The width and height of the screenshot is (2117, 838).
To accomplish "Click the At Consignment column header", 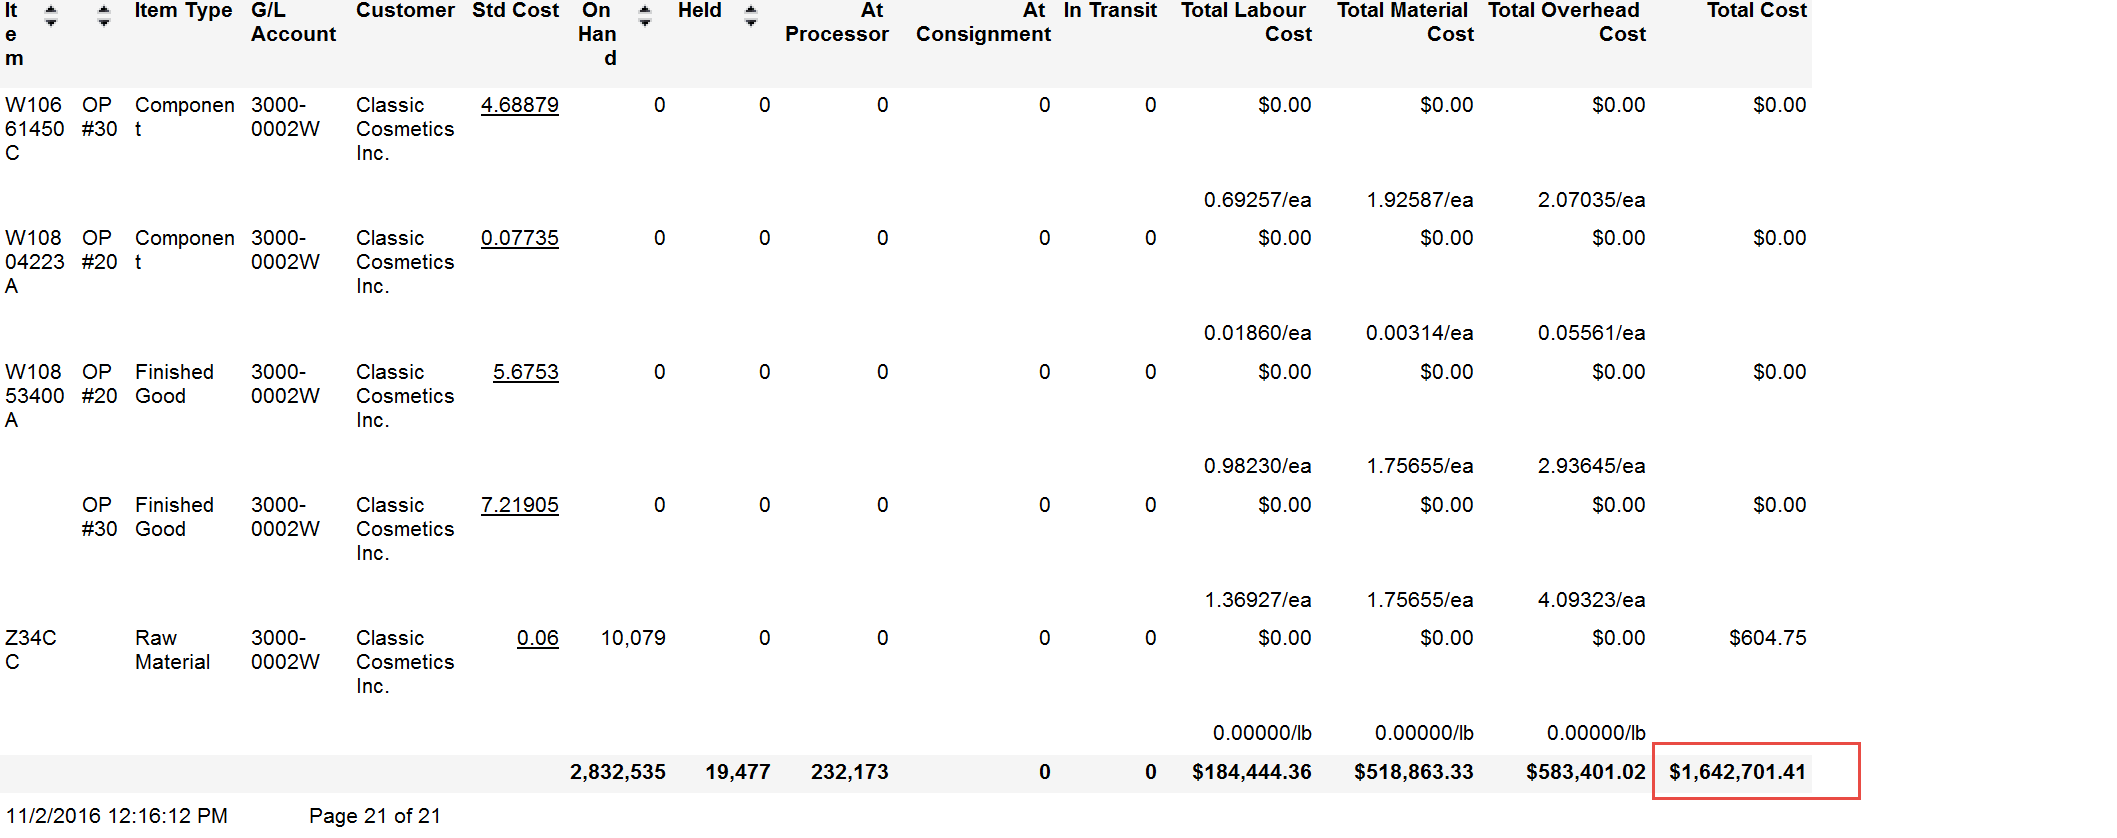I will (x=983, y=22).
